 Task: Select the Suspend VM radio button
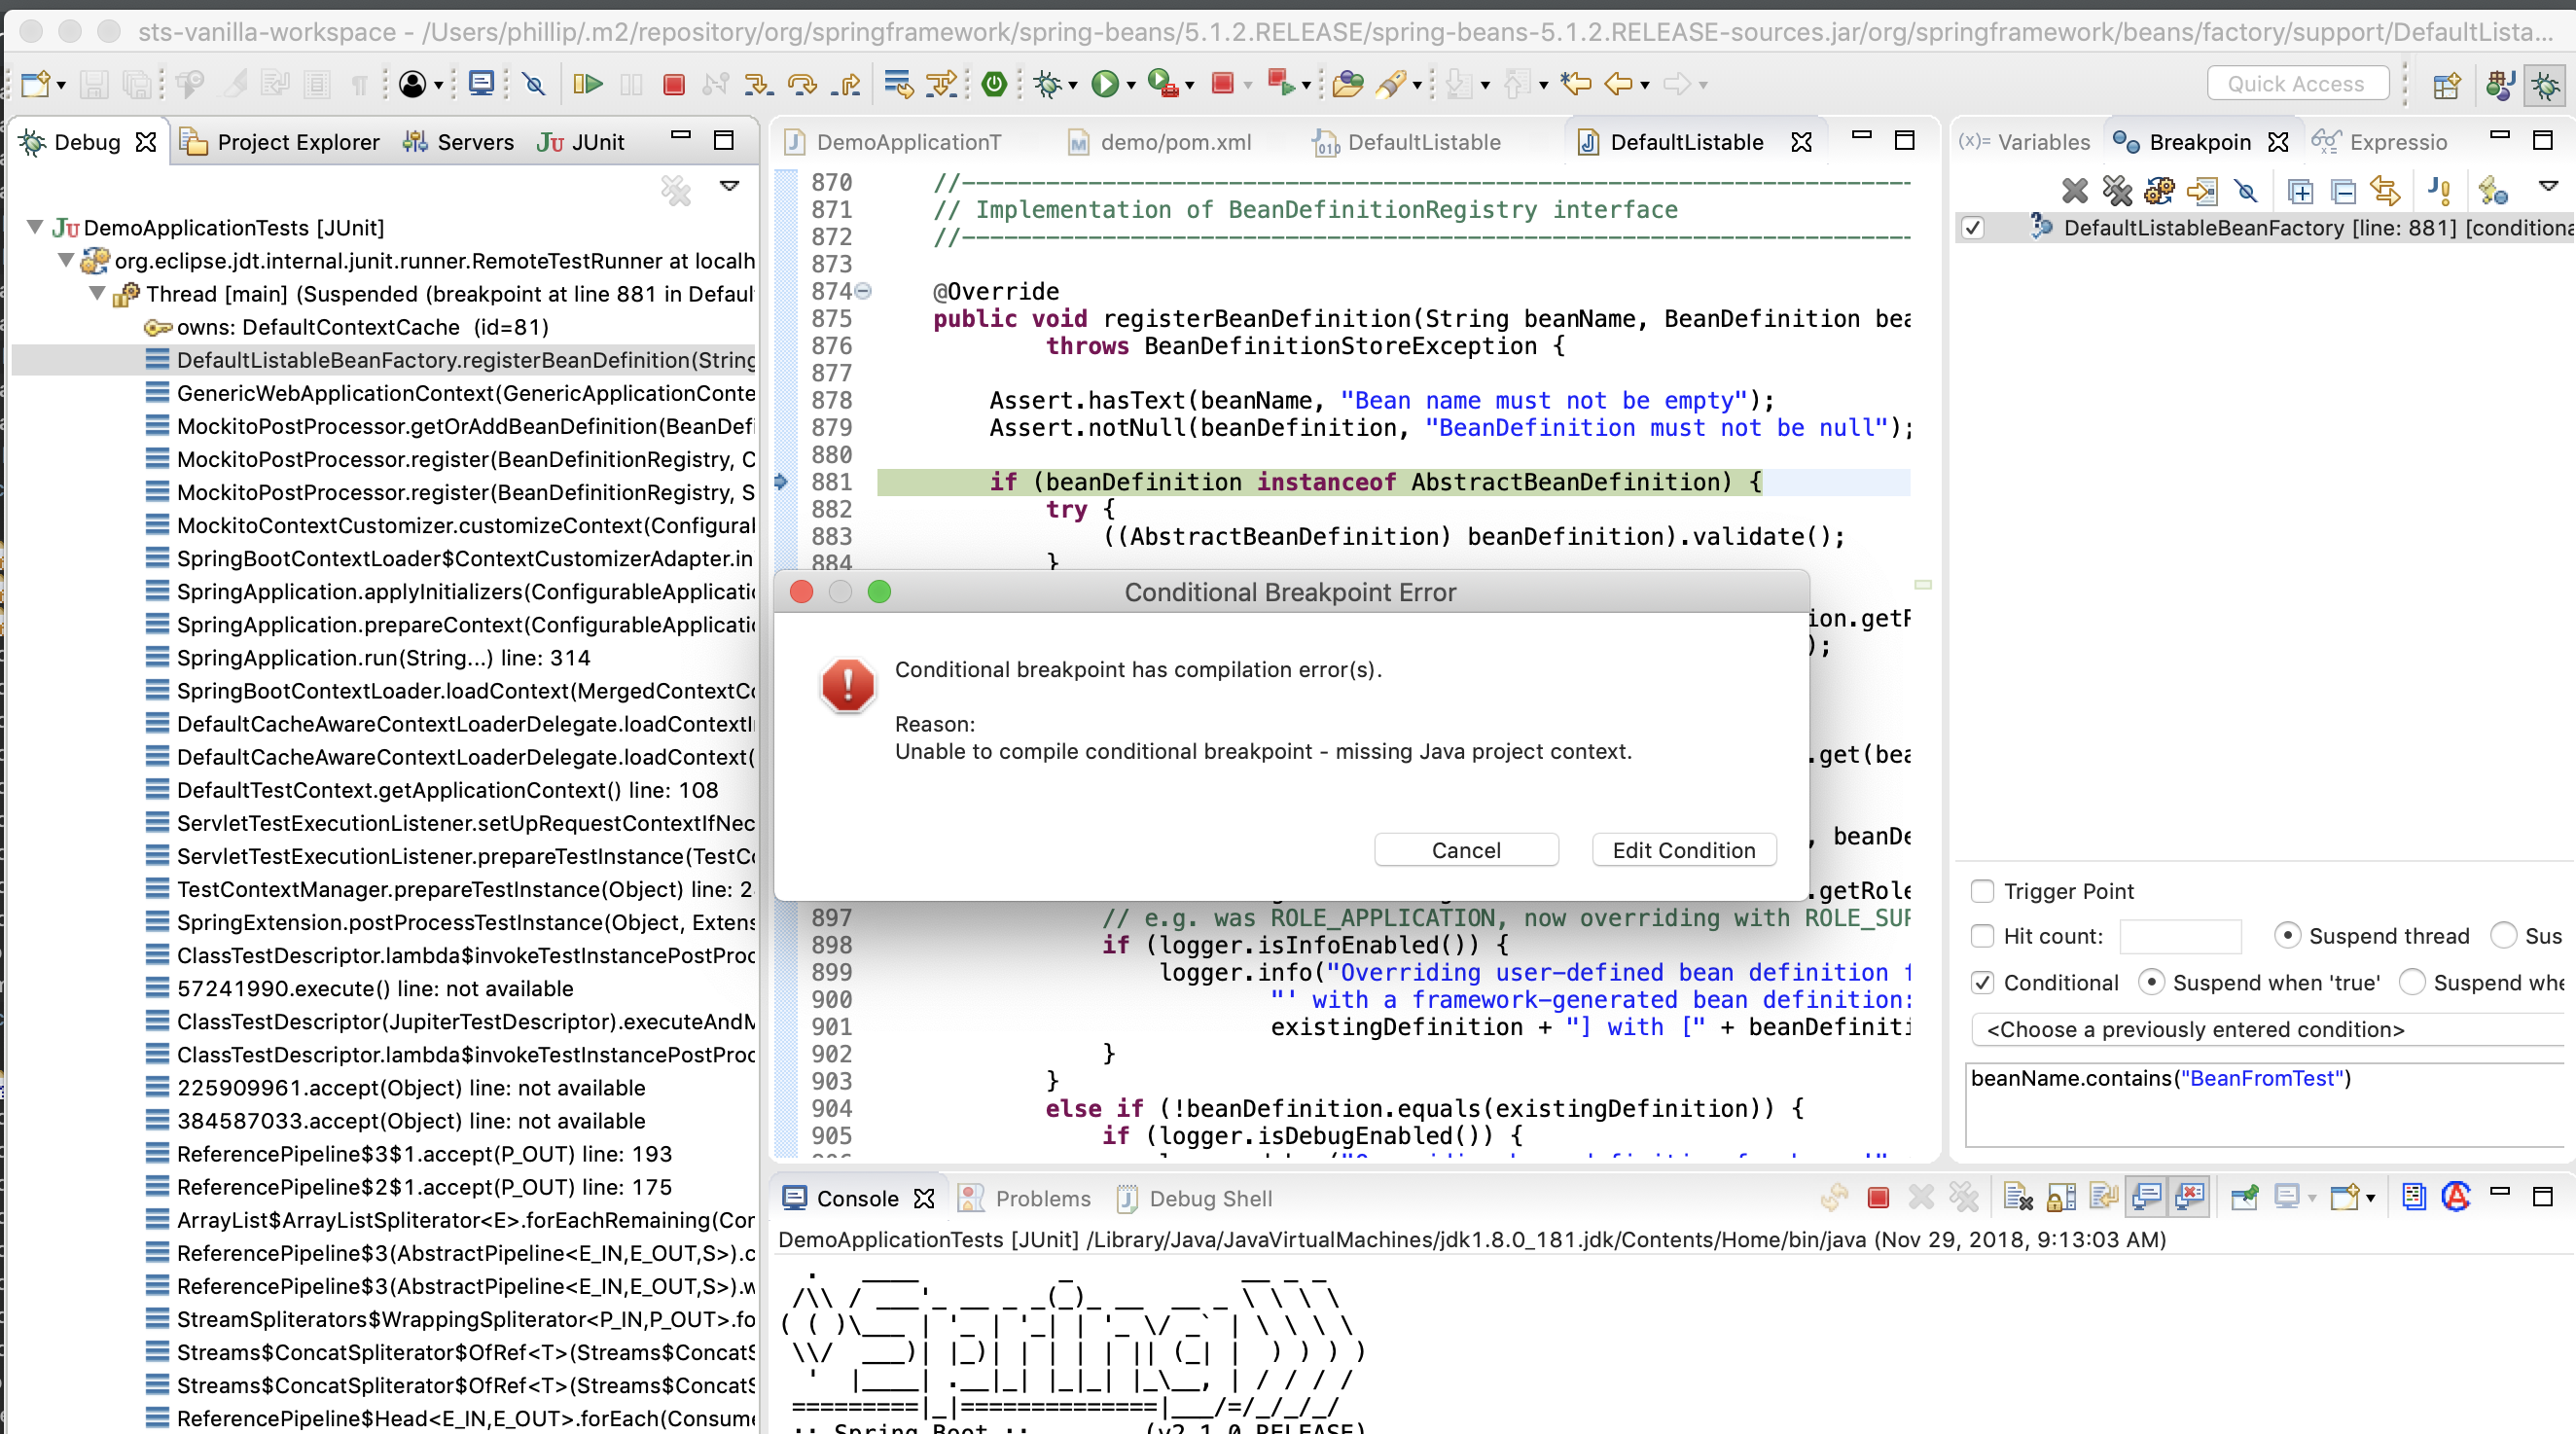click(2503, 936)
